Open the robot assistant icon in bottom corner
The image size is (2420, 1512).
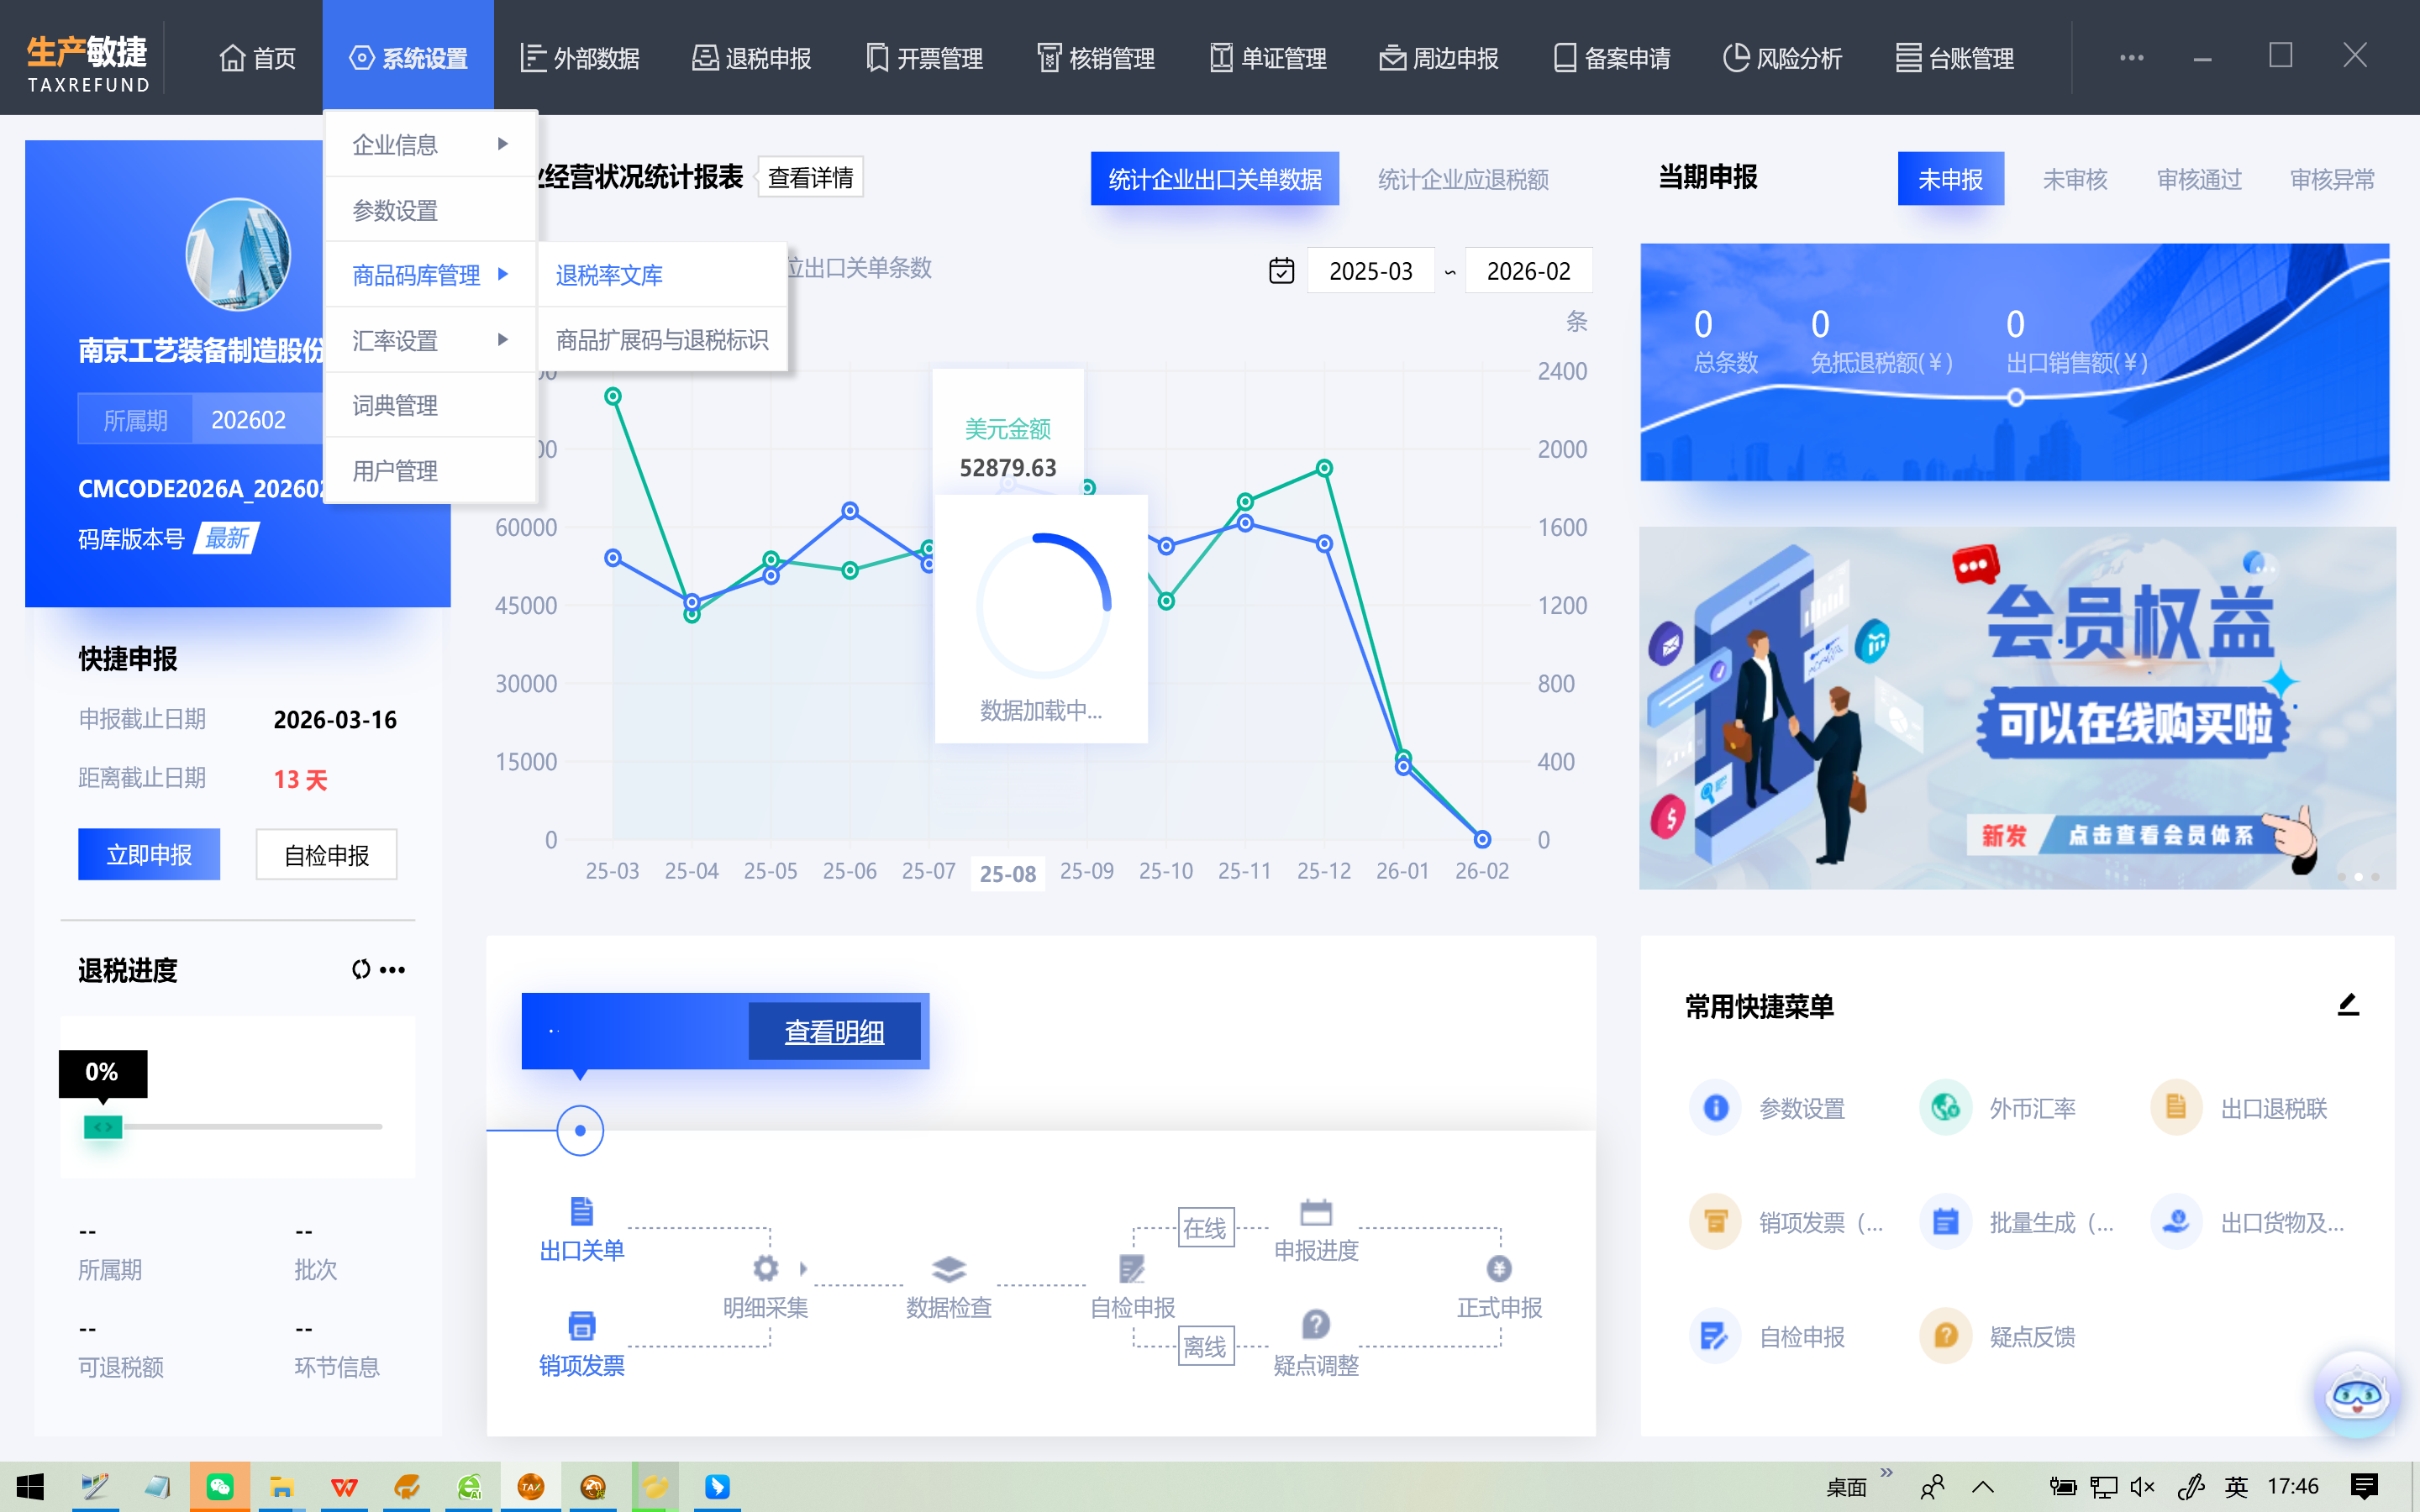(x=2357, y=1394)
